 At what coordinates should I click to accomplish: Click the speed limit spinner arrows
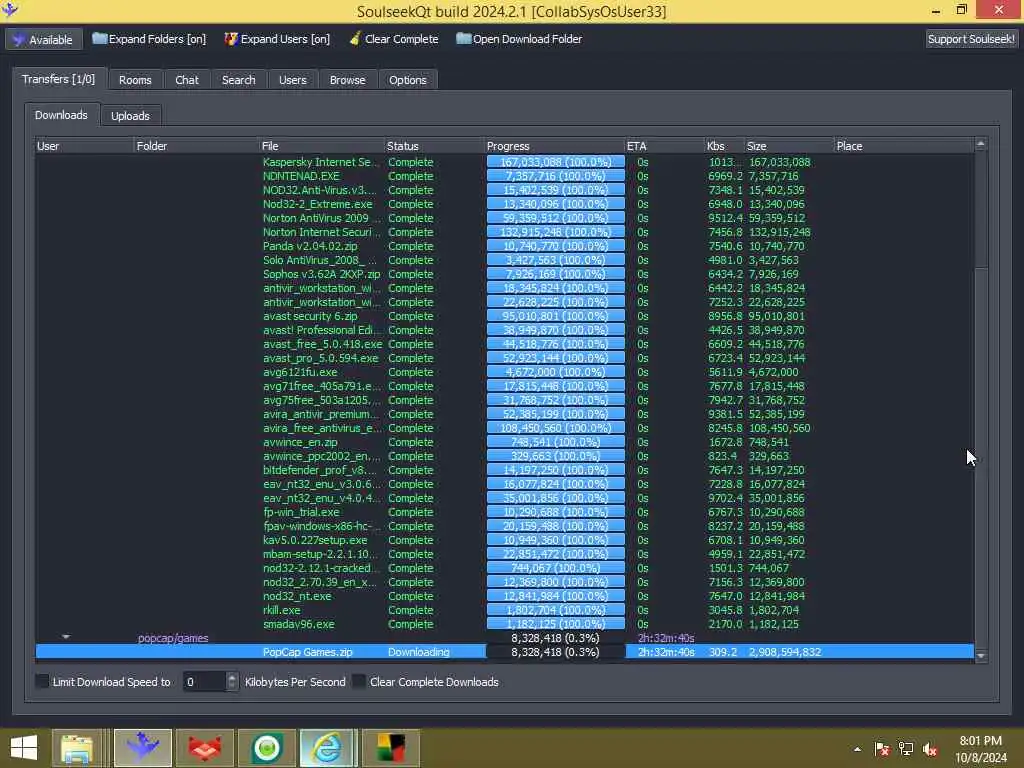coord(232,682)
